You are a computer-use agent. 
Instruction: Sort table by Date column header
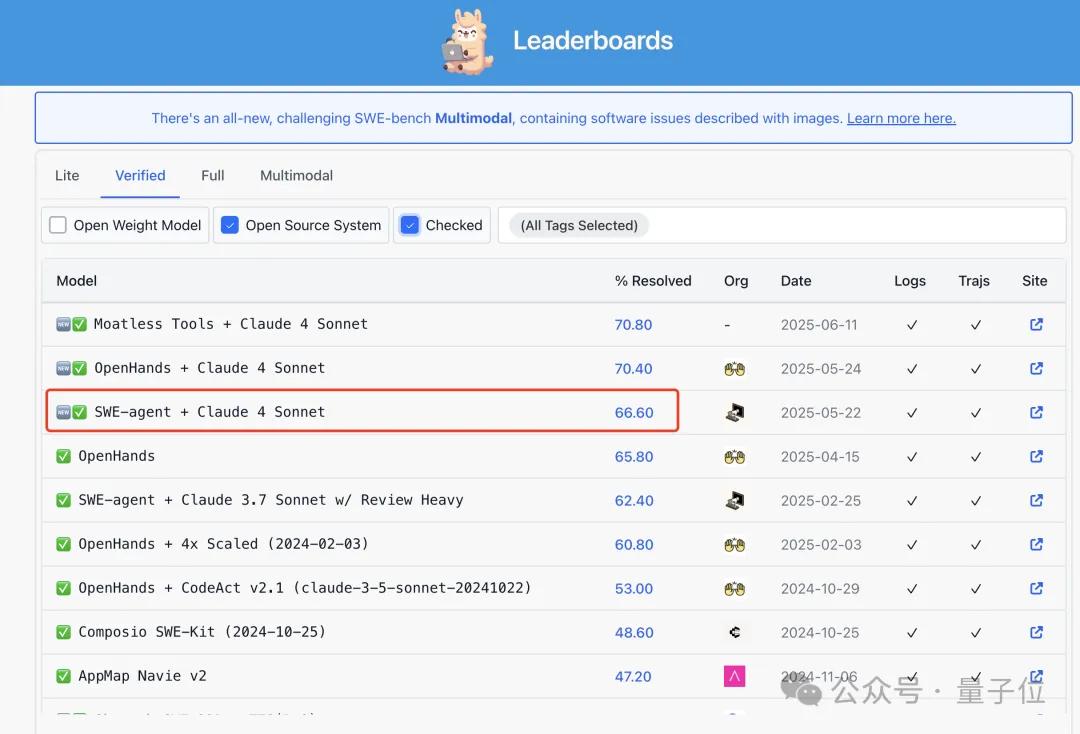[x=796, y=281]
